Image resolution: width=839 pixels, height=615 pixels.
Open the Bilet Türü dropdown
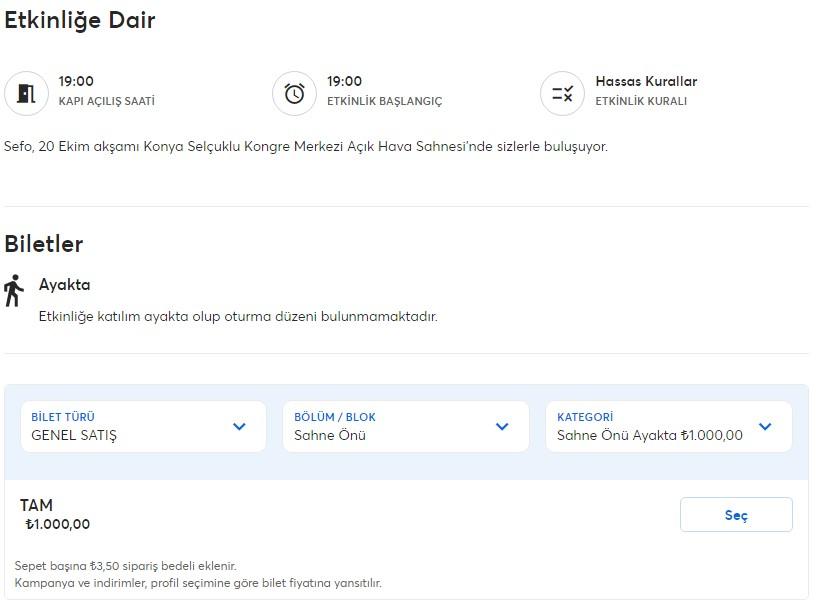[143, 427]
